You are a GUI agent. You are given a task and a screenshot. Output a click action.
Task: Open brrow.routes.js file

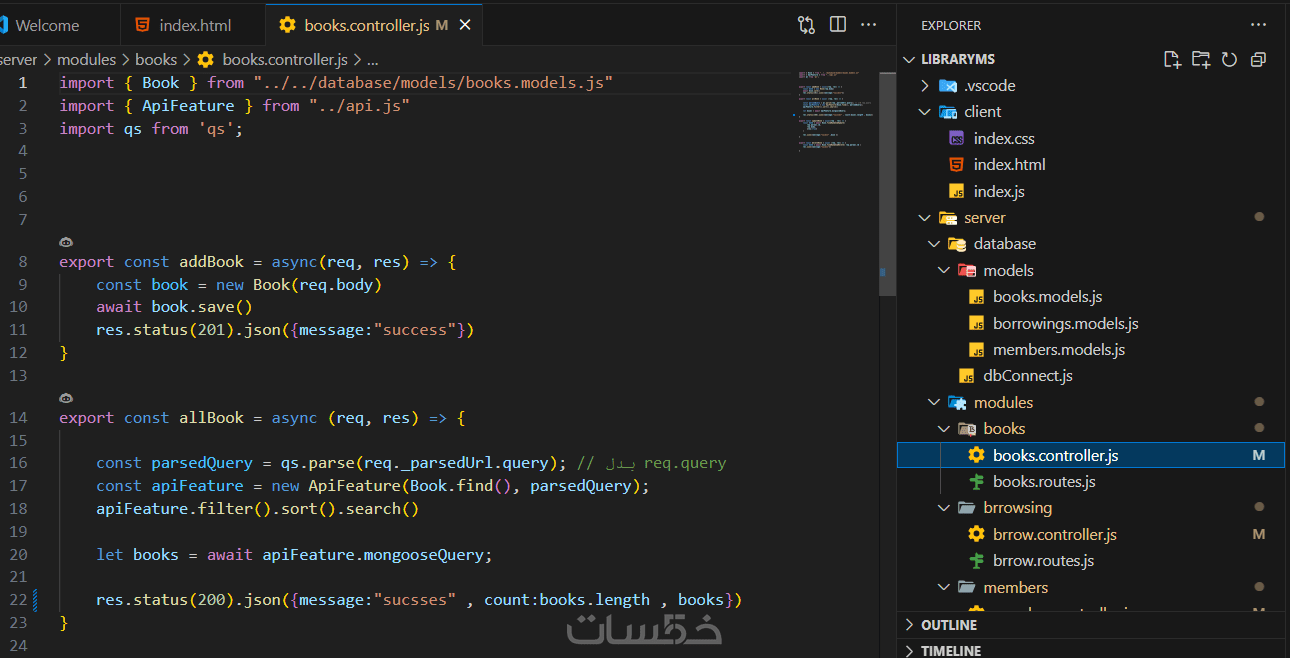pyautogui.click(x=1091, y=561)
